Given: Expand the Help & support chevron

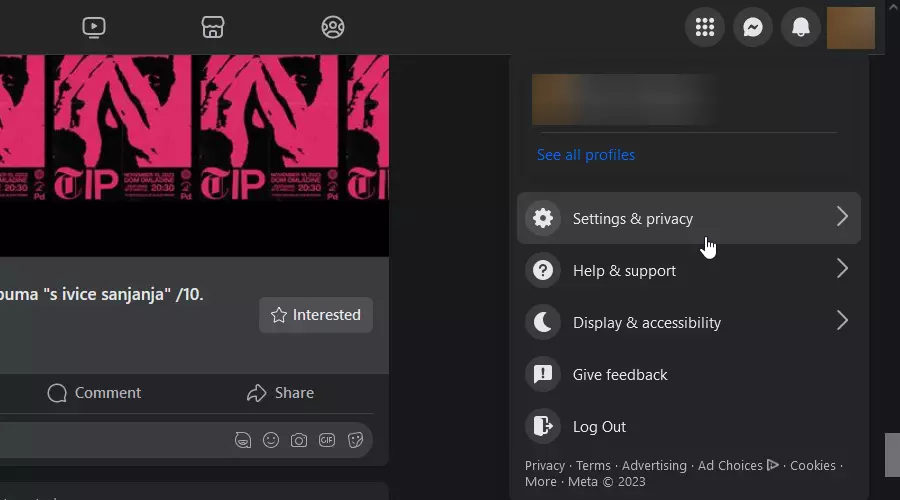Looking at the screenshot, I should [x=842, y=269].
